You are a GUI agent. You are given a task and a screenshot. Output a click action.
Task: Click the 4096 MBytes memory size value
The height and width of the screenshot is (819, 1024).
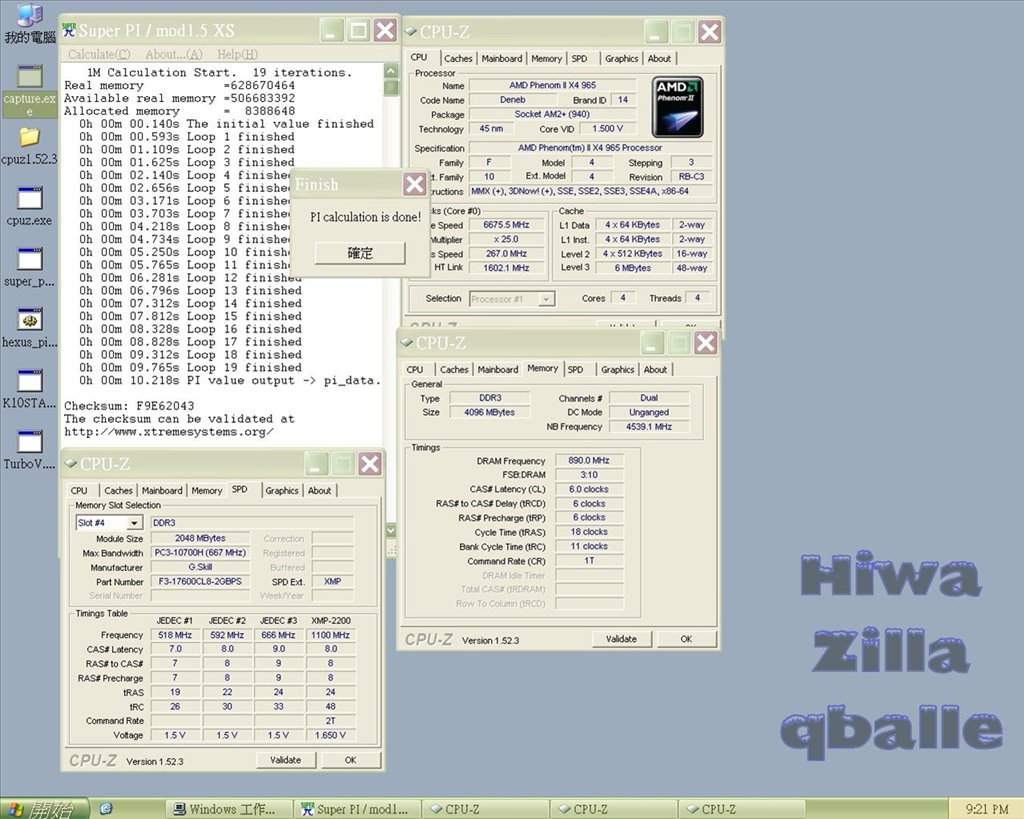tap(490, 412)
